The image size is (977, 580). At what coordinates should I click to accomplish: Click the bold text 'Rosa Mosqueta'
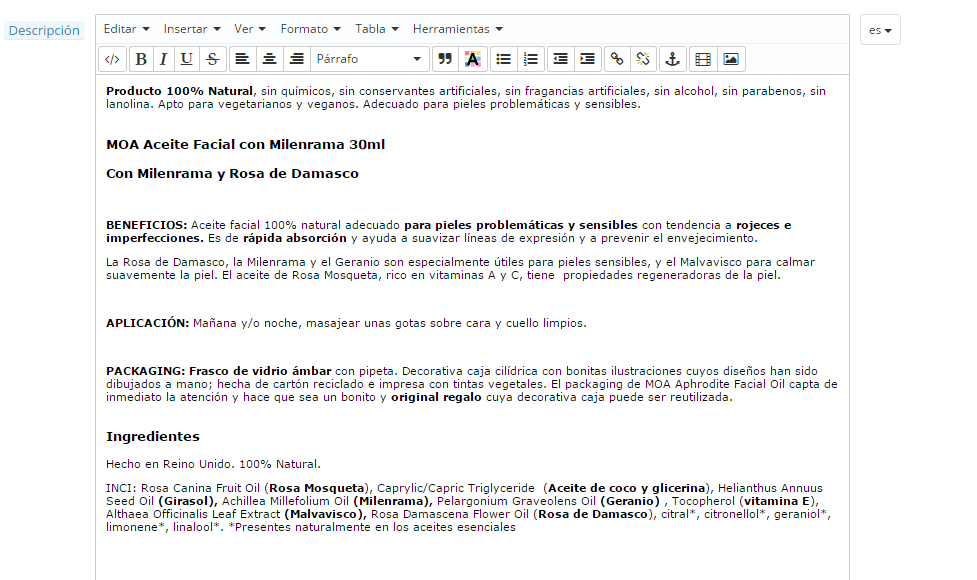(x=317, y=488)
